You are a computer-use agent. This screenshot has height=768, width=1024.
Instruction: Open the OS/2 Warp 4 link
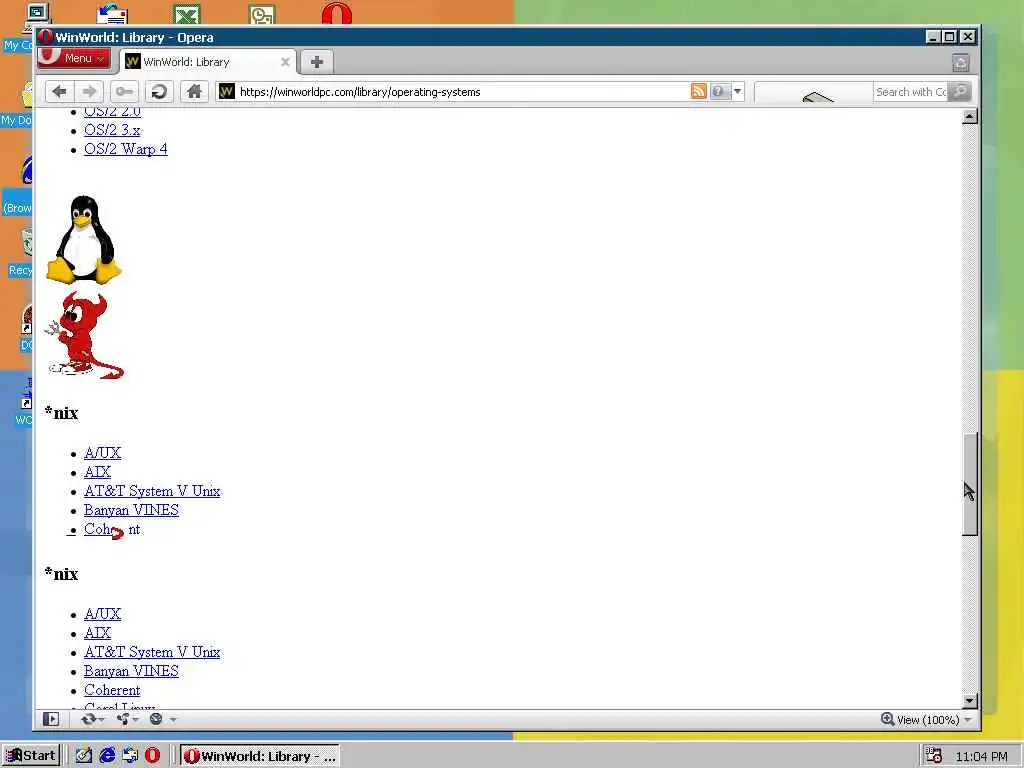(x=125, y=149)
